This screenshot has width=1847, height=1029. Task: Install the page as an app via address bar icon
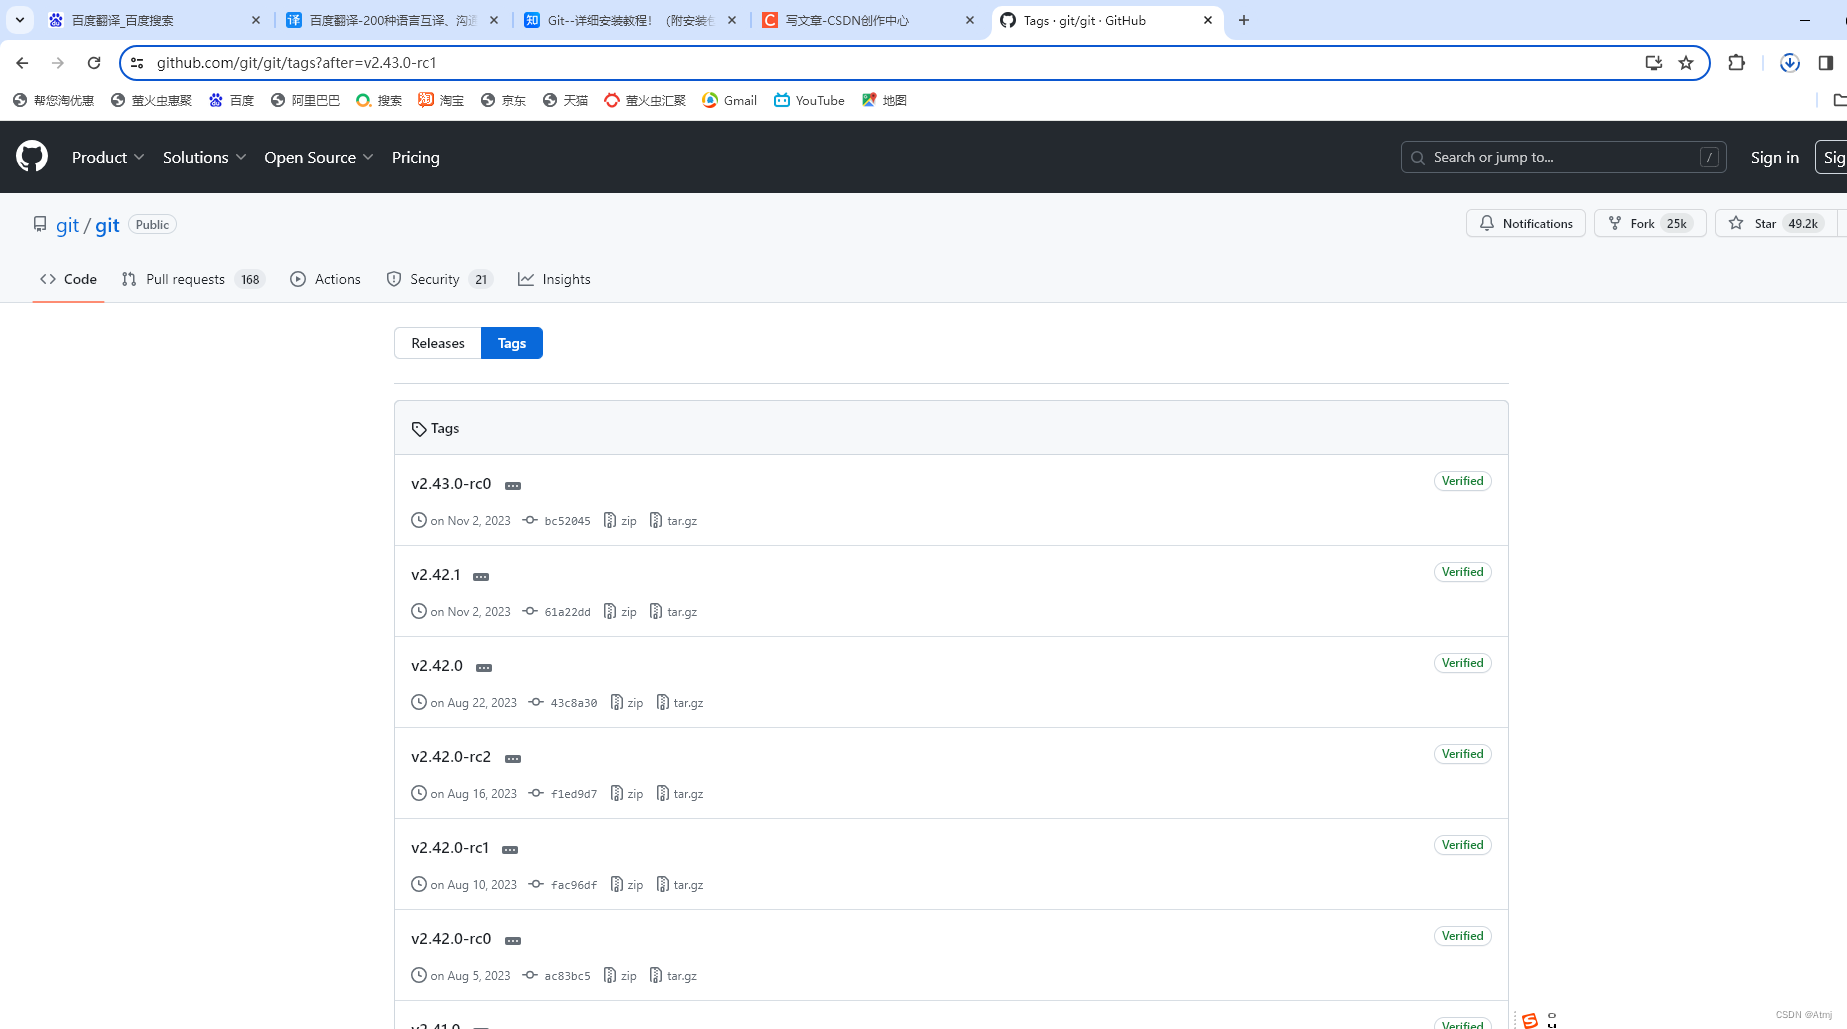pyautogui.click(x=1654, y=63)
